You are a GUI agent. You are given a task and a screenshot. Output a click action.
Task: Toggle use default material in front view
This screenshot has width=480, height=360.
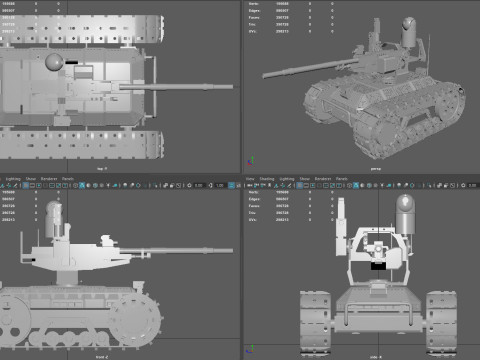(88, 185)
